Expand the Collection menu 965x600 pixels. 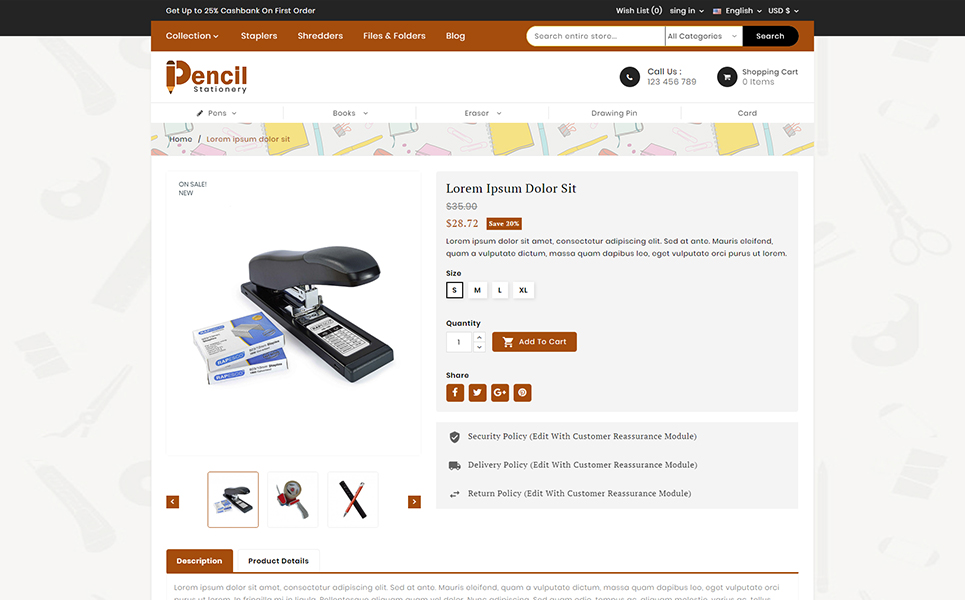pos(192,36)
